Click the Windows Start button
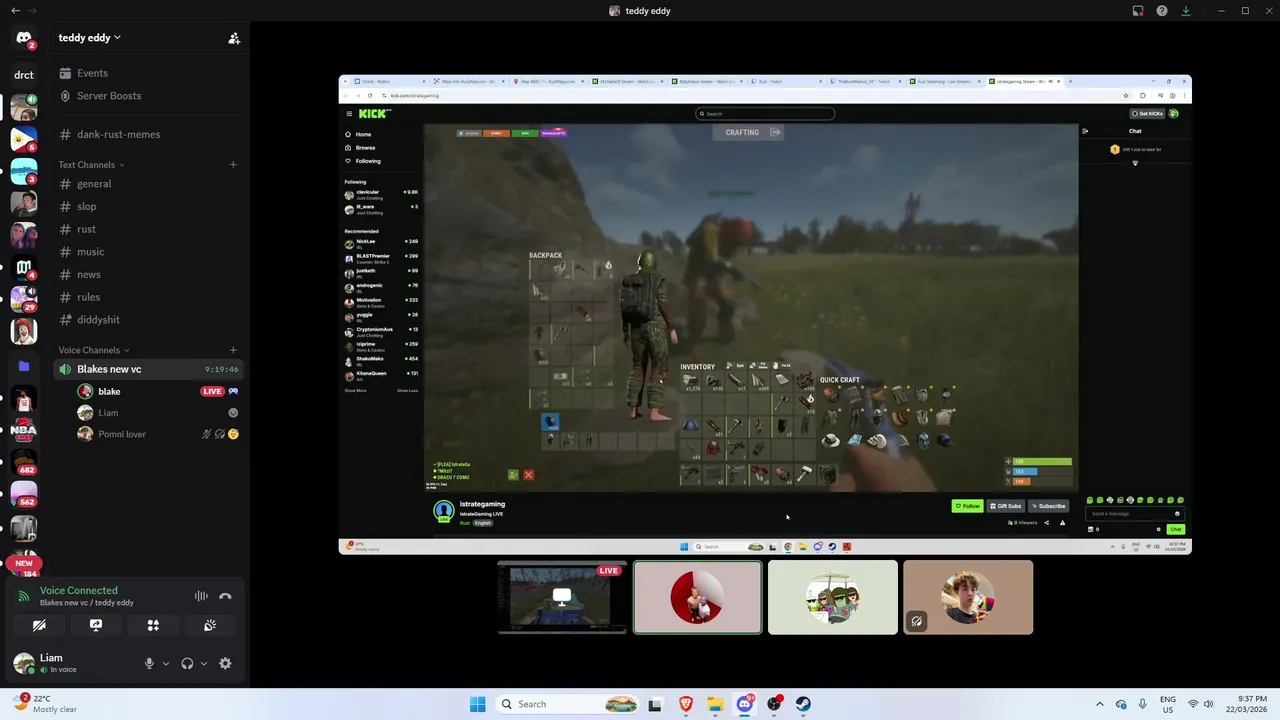The image size is (1280, 720). tap(477, 704)
